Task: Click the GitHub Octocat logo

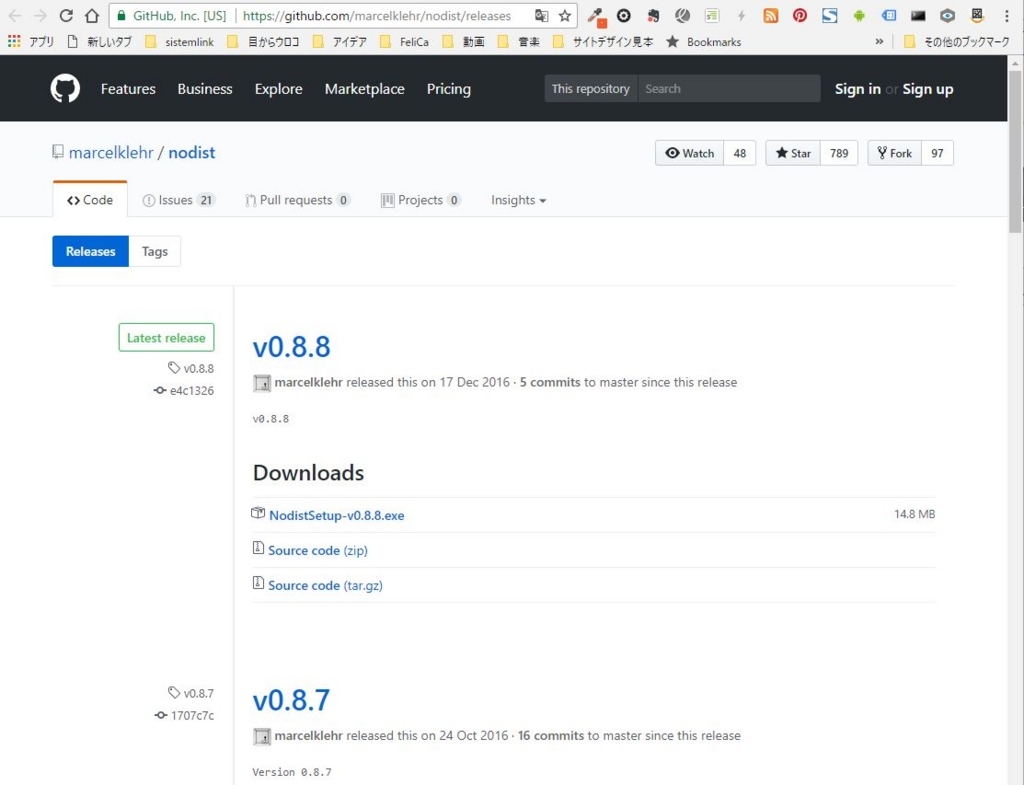Action: pyautogui.click(x=65, y=88)
